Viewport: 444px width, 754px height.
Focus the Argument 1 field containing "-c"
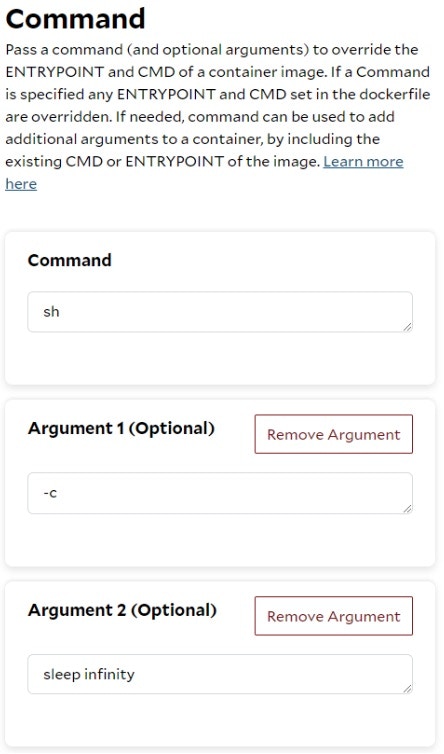coord(220,493)
